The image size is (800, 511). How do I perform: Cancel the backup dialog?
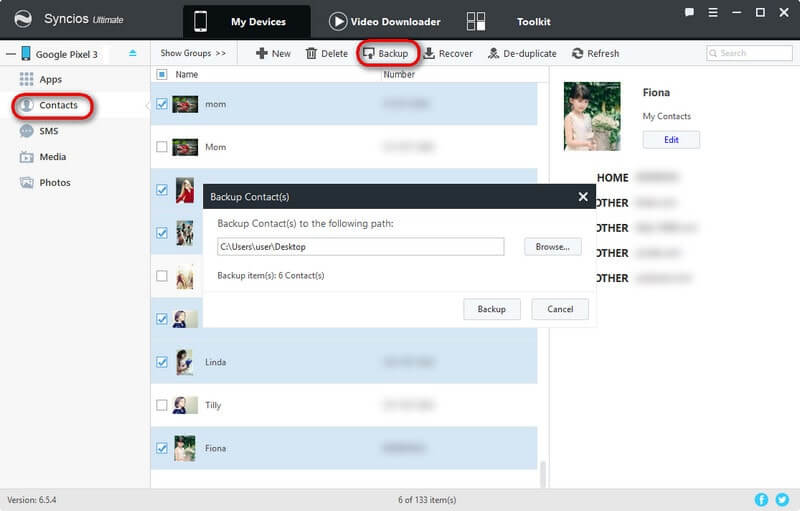click(x=560, y=309)
